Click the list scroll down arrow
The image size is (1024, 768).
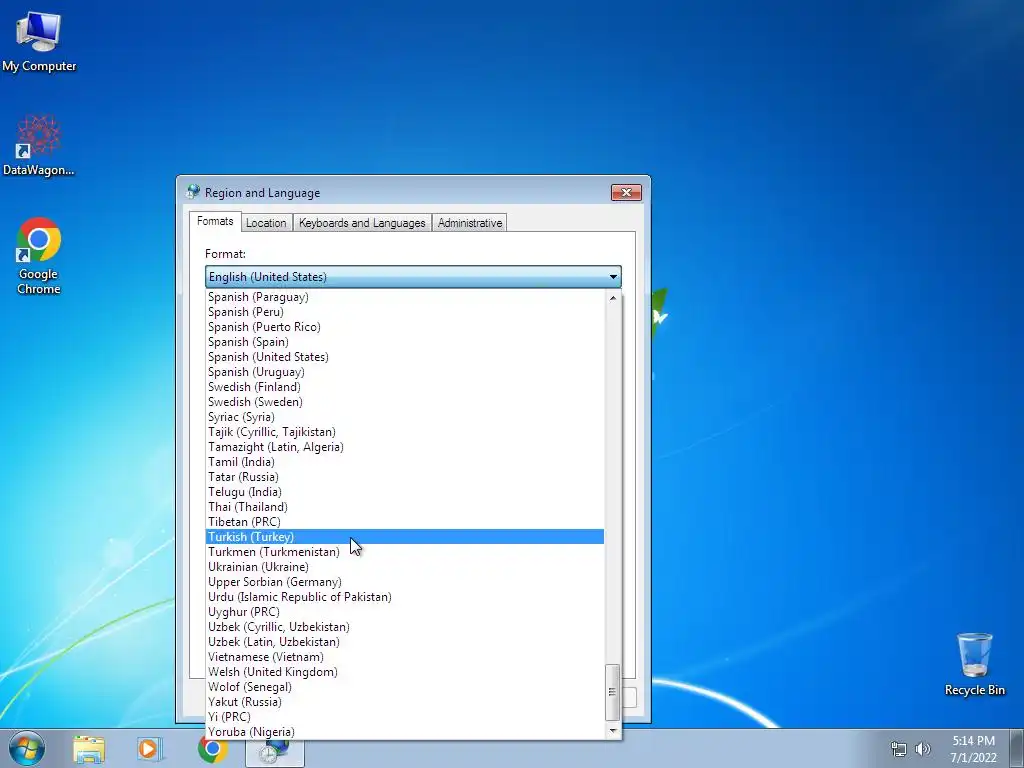(x=613, y=731)
